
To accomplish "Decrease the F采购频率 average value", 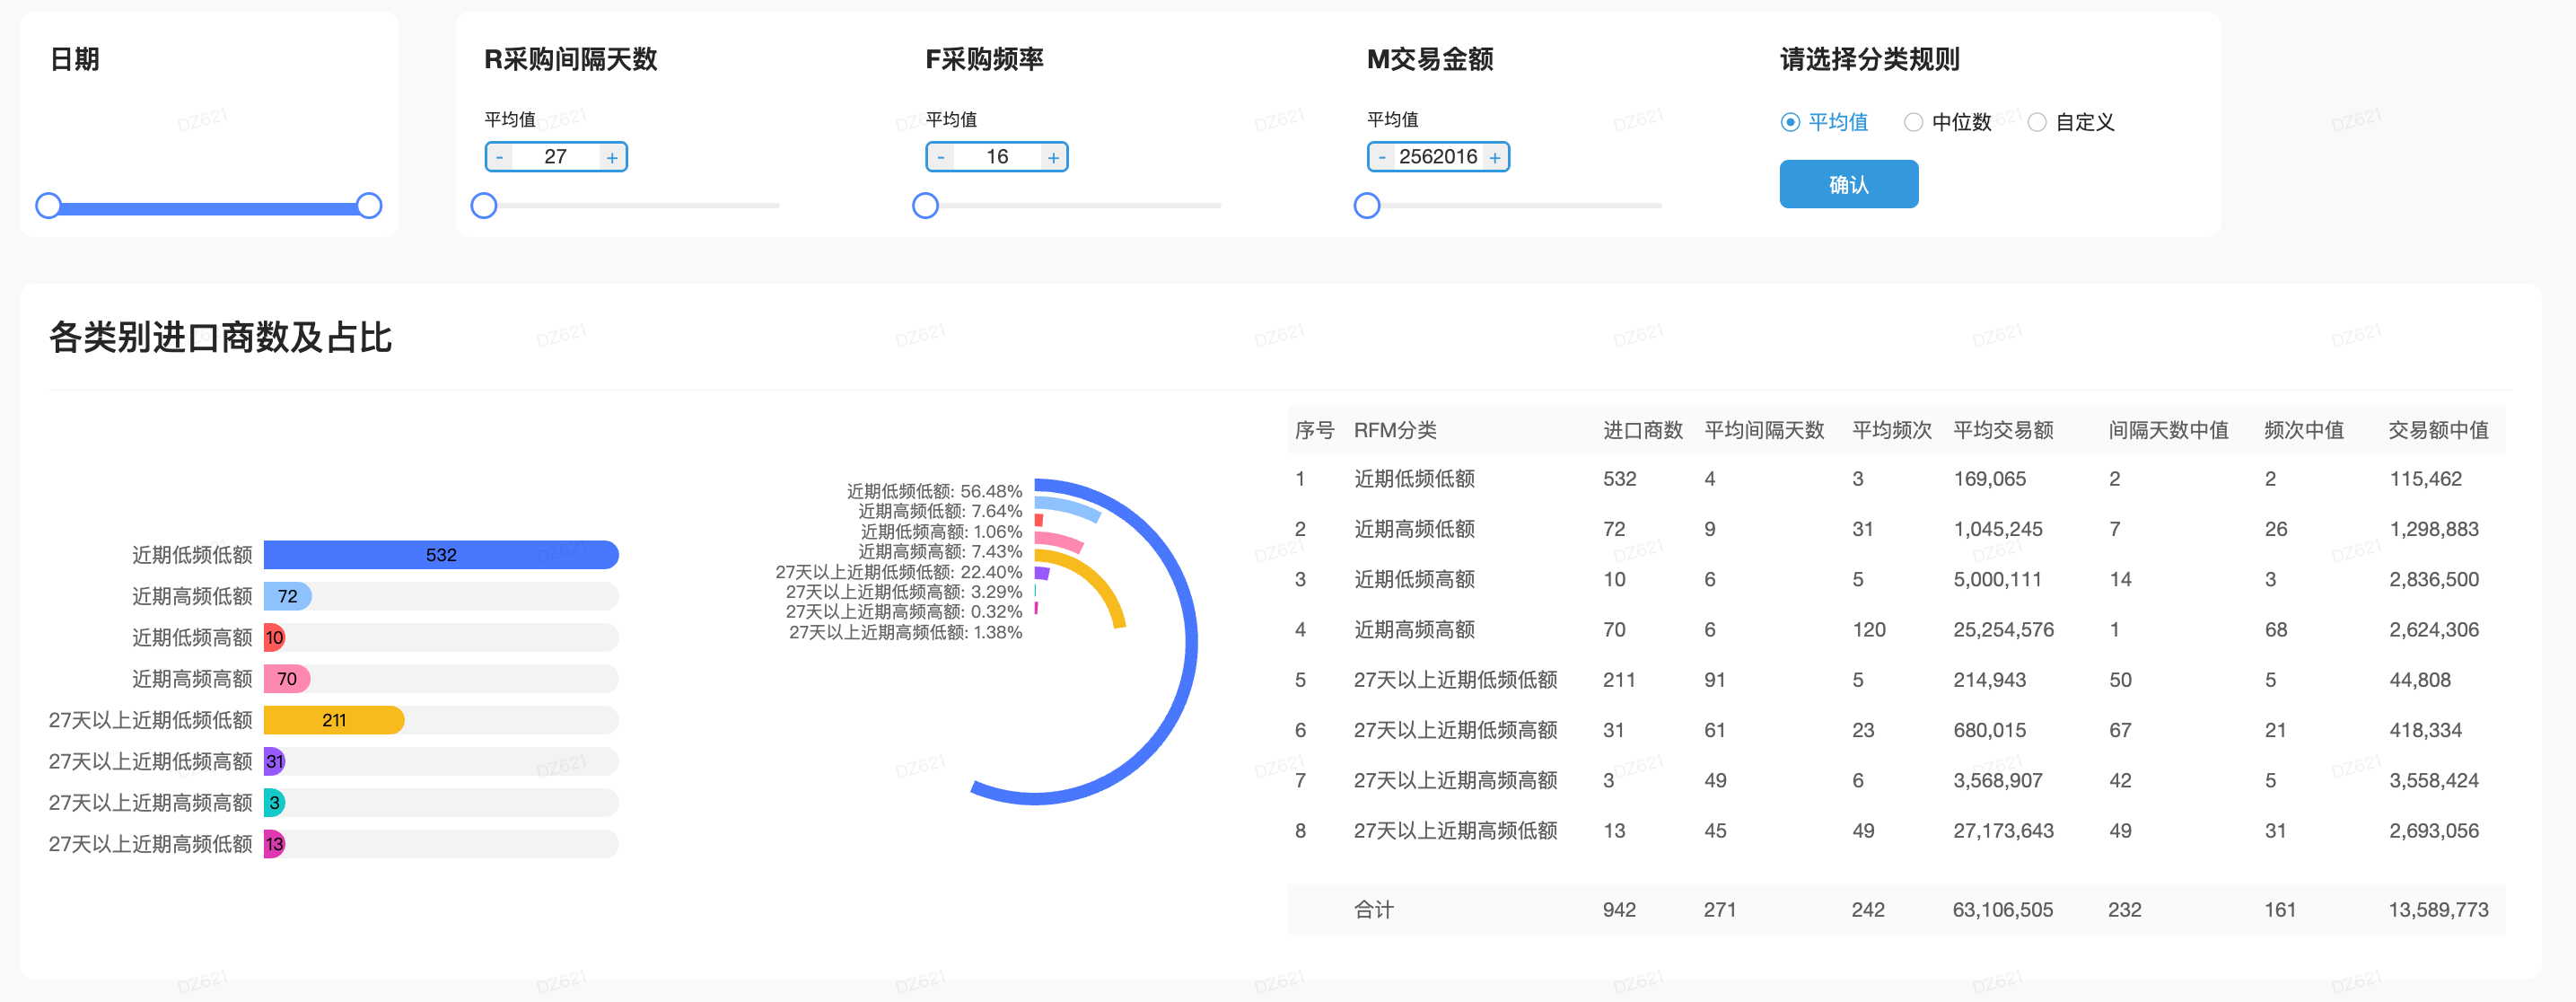I will pyautogui.click(x=940, y=157).
